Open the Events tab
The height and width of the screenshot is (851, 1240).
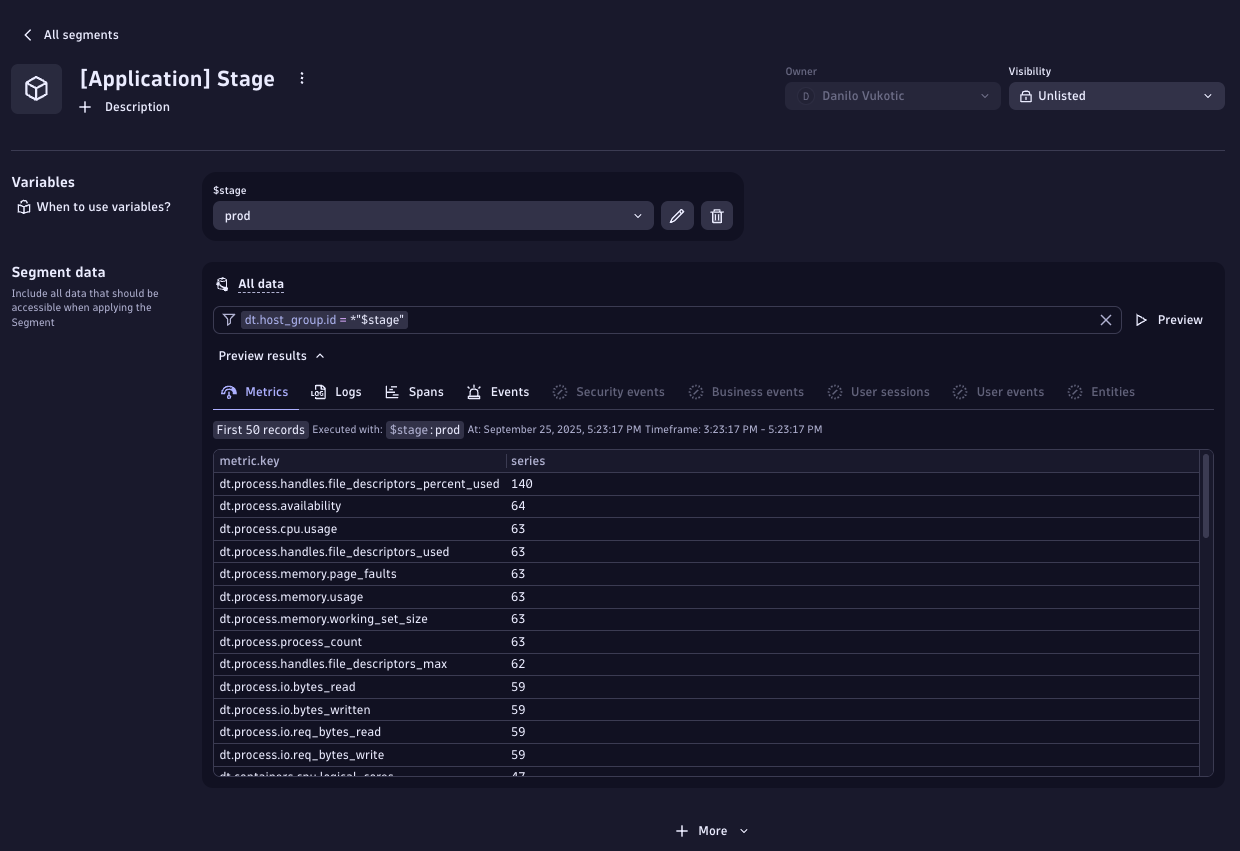[x=498, y=392]
